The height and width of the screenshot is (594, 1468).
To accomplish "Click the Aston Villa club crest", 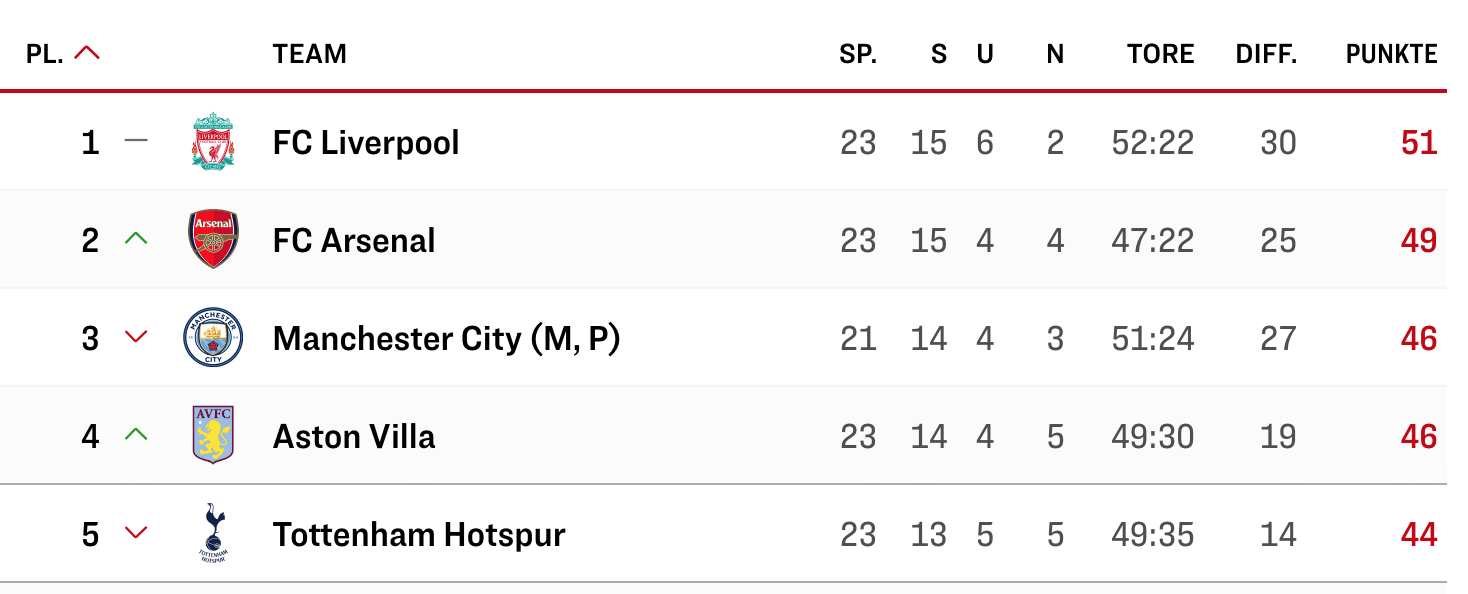I will [213, 436].
